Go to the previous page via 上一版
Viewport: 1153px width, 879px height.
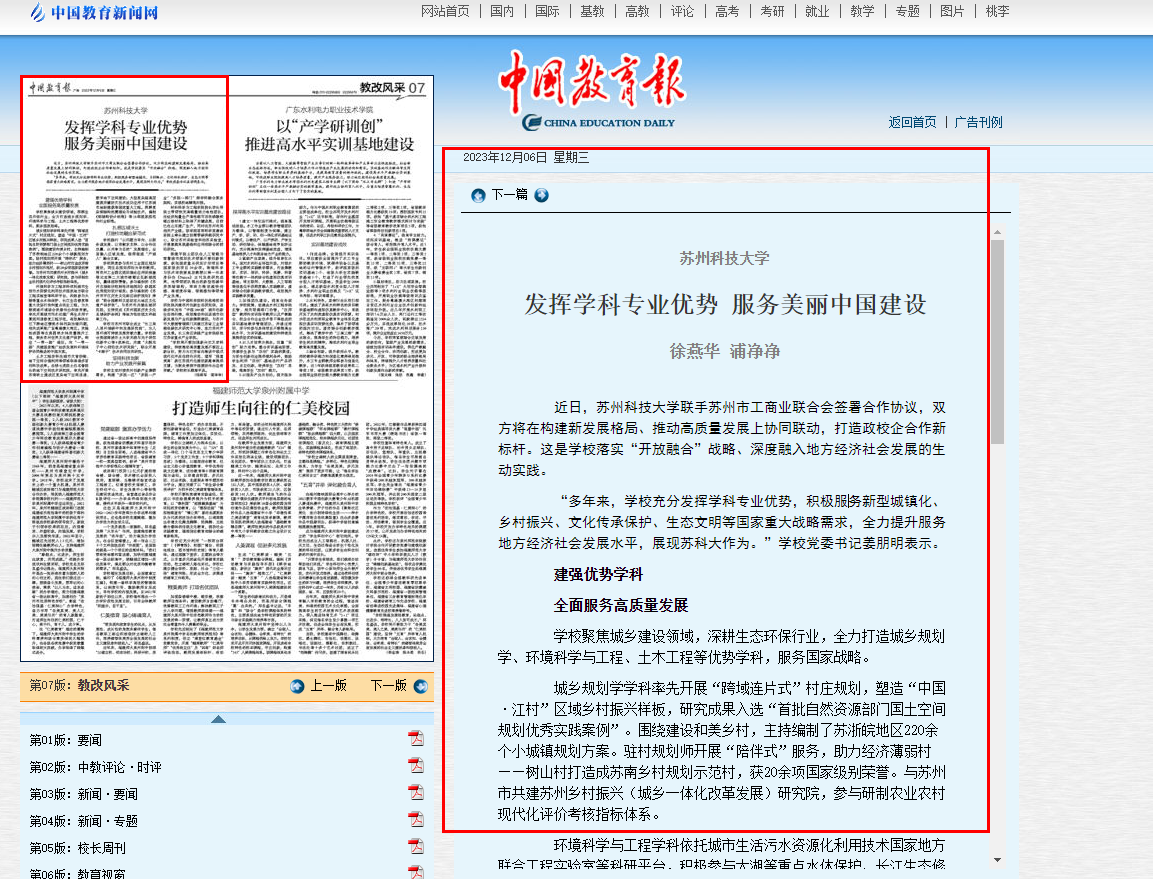[x=328, y=686]
